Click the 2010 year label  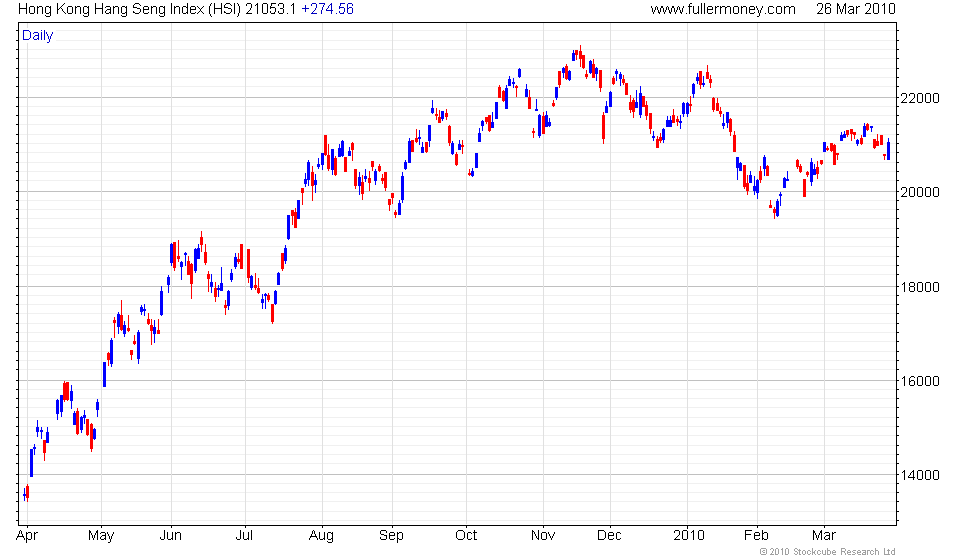(x=689, y=536)
